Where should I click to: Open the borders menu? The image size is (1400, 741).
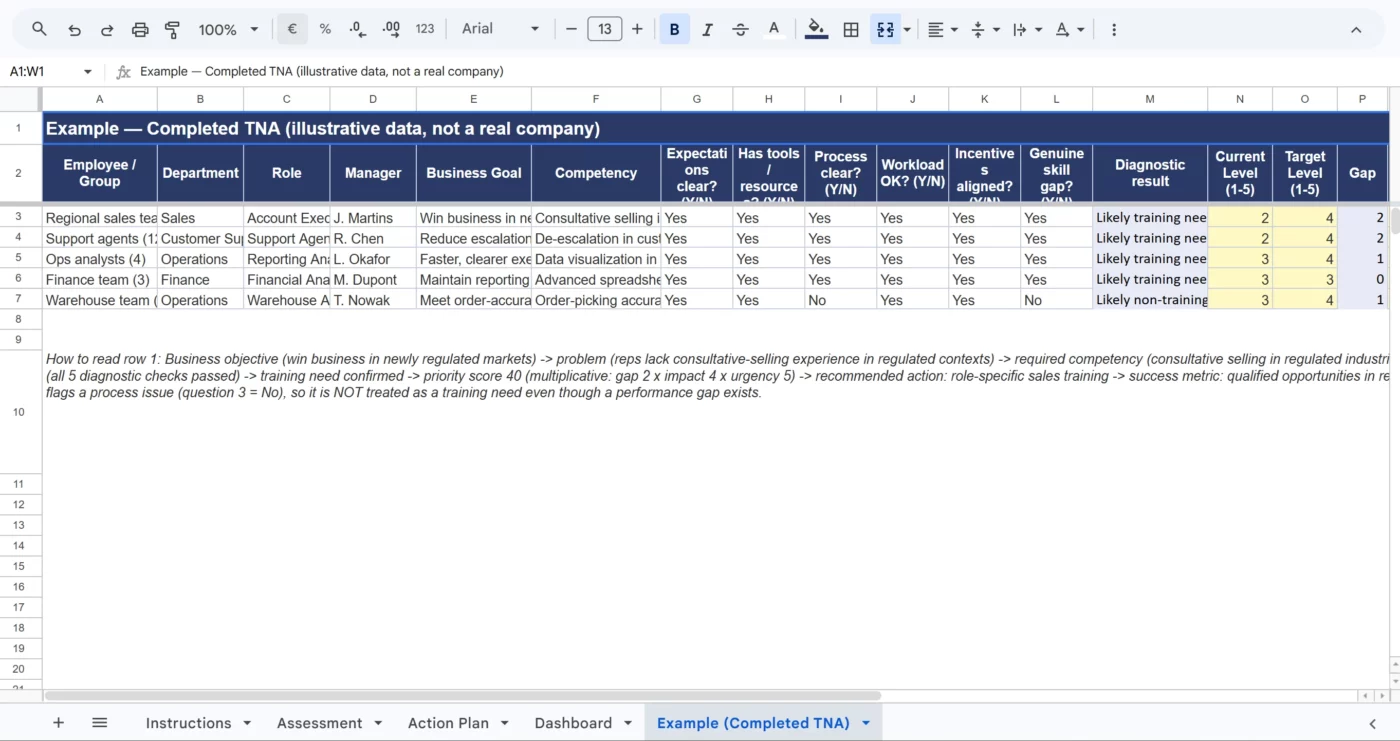click(851, 30)
